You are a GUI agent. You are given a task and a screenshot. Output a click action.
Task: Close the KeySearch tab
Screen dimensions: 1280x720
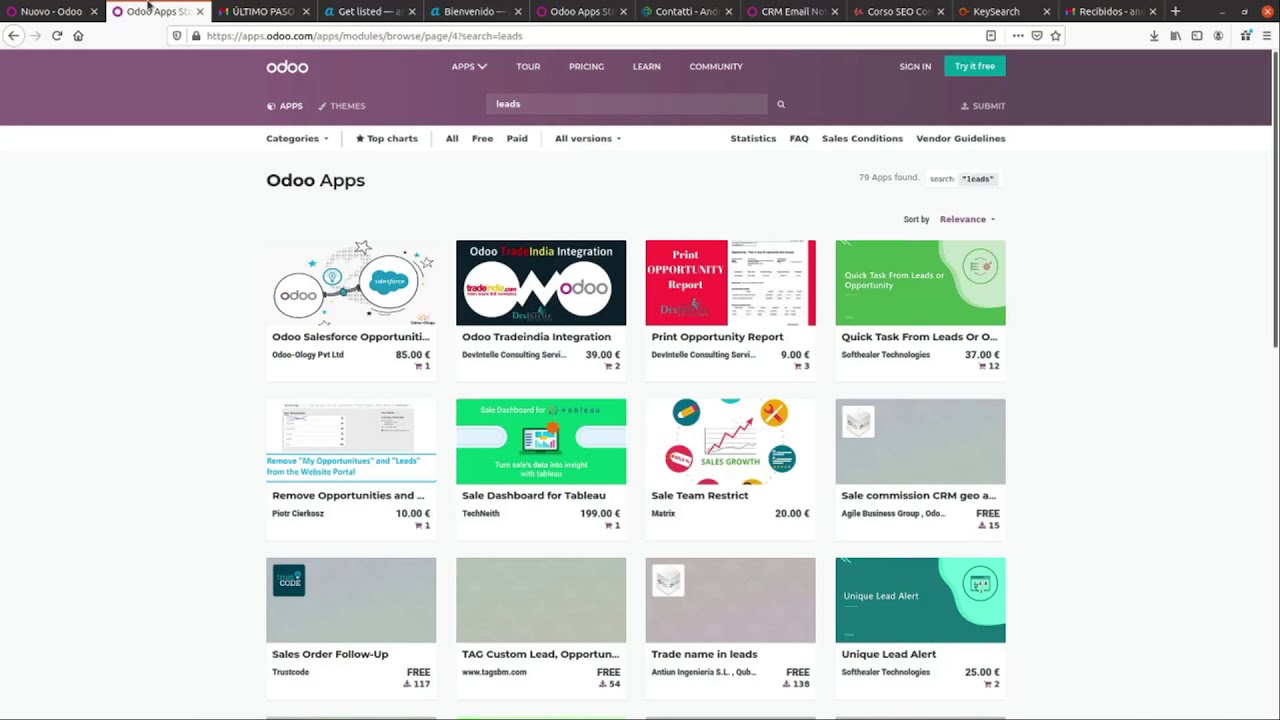[1047, 12]
